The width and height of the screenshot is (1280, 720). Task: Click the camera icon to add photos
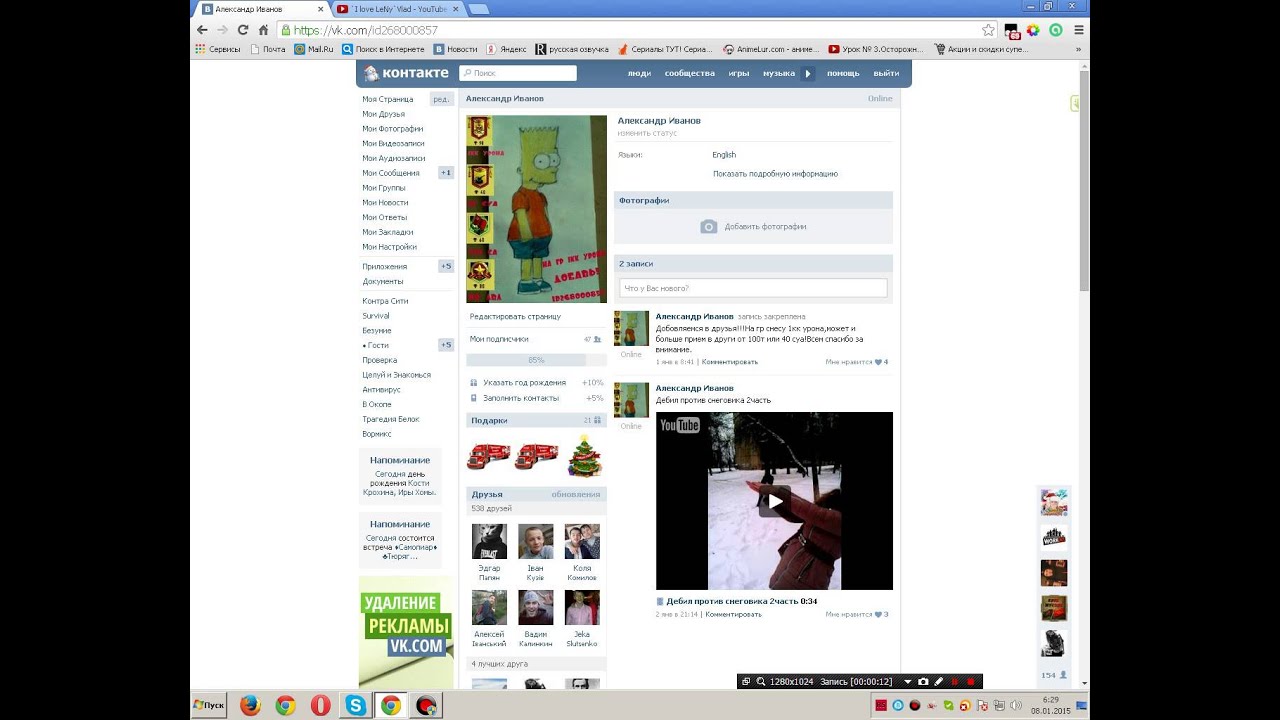pos(708,227)
